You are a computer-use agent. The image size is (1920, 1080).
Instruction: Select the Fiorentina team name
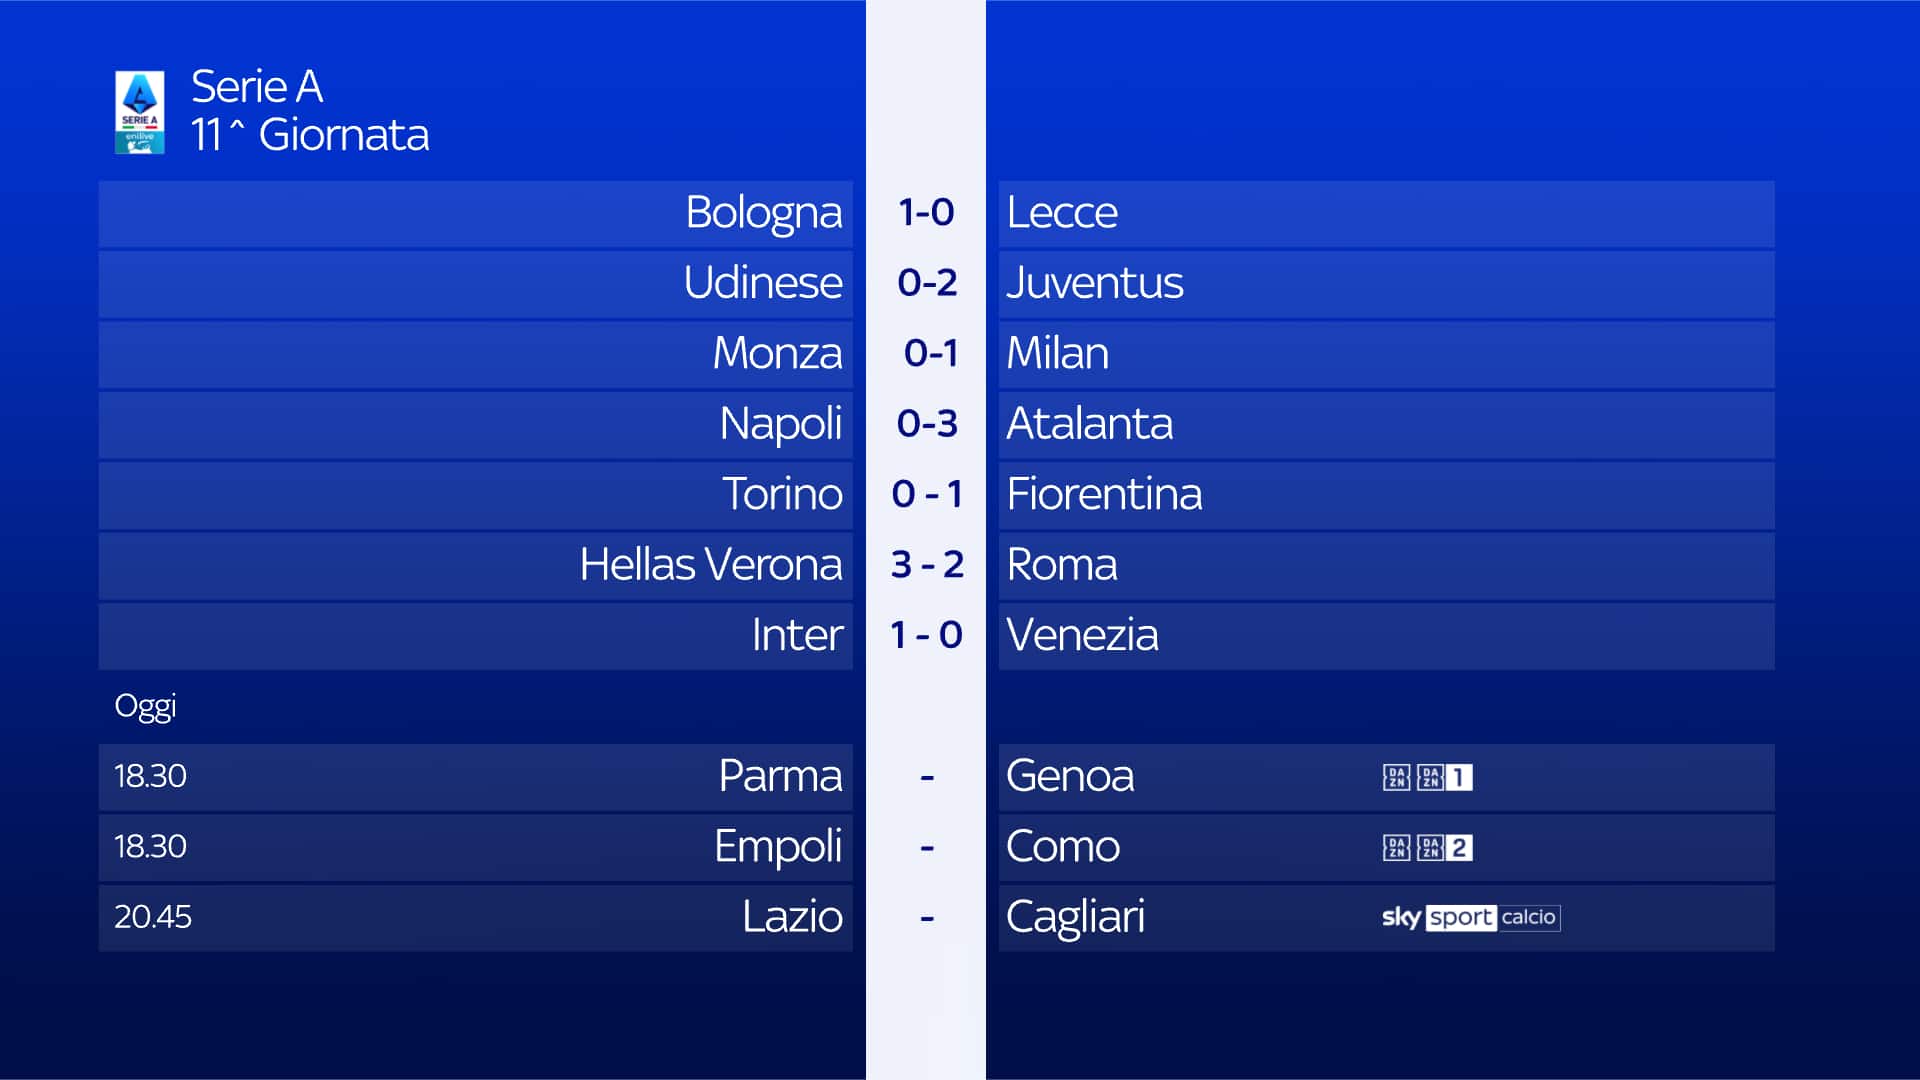[1104, 494]
